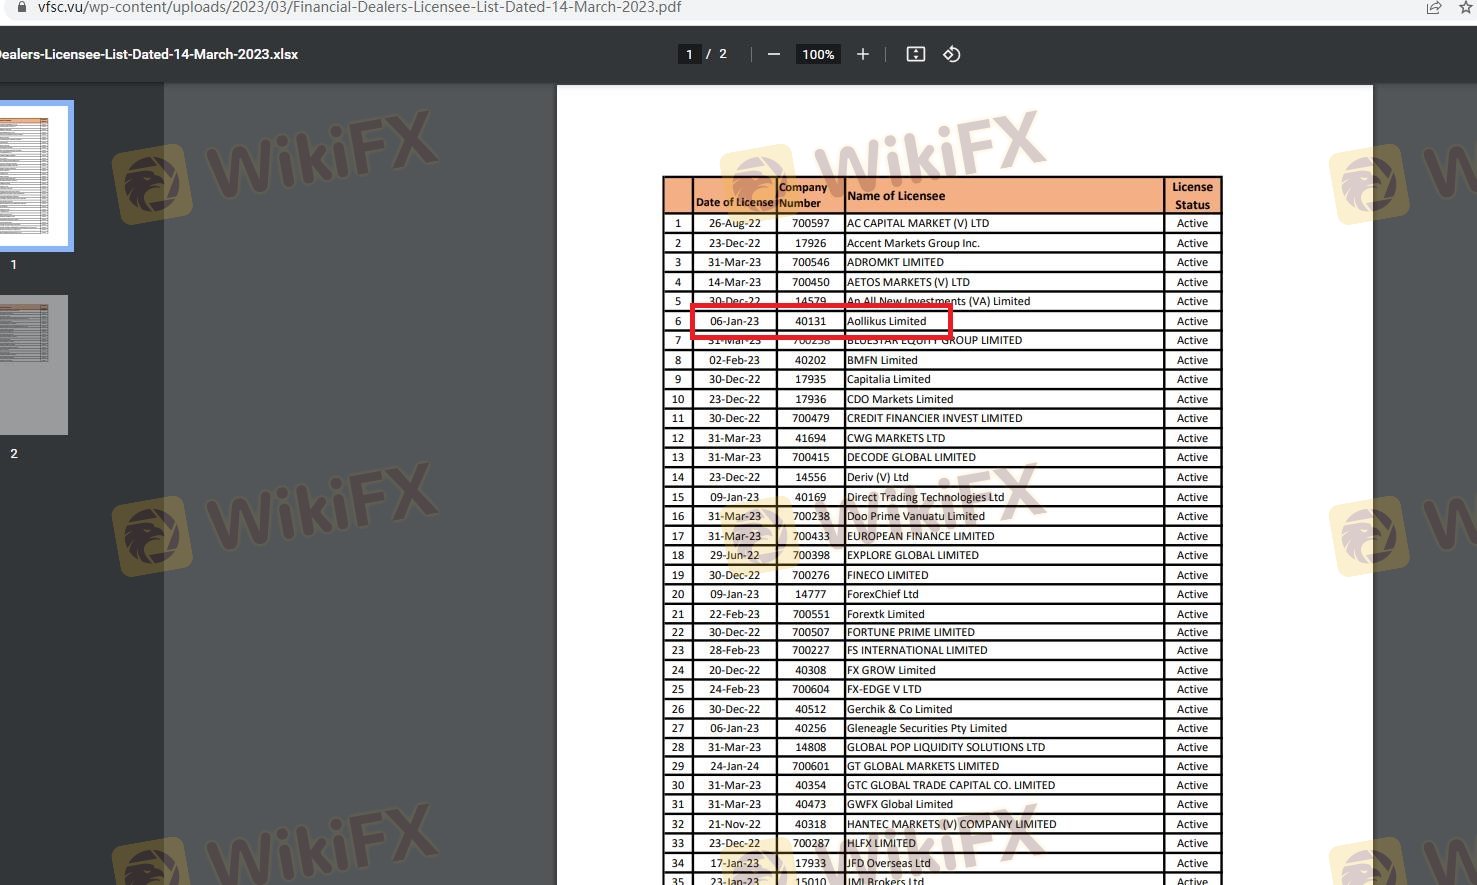Click the 100% zoom level field
Image resolution: width=1477 pixels, height=885 pixels.
(817, 54)
